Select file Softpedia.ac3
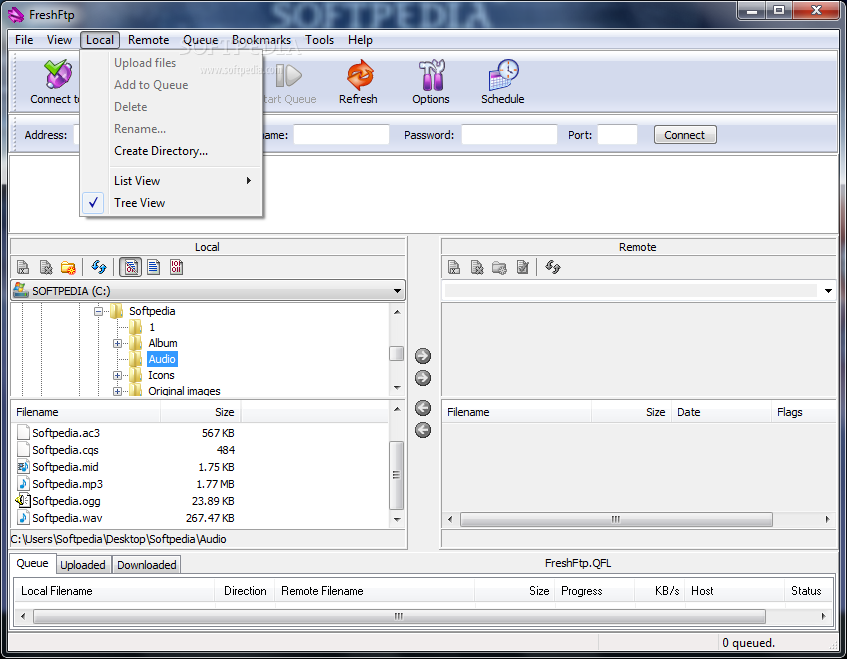847x659 pixels. [x=66, y=433]
